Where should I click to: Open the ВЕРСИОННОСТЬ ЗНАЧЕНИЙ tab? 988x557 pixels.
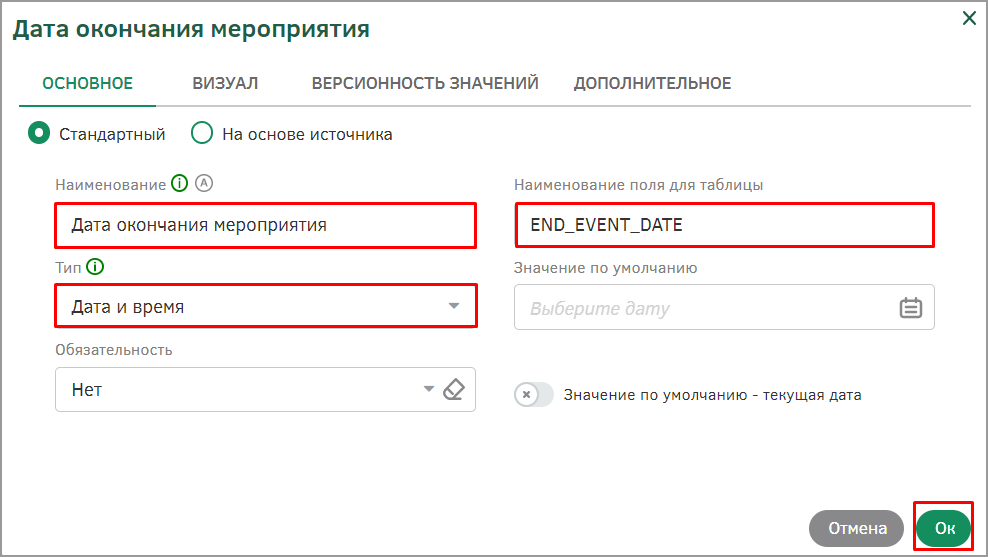click(425, 83)
